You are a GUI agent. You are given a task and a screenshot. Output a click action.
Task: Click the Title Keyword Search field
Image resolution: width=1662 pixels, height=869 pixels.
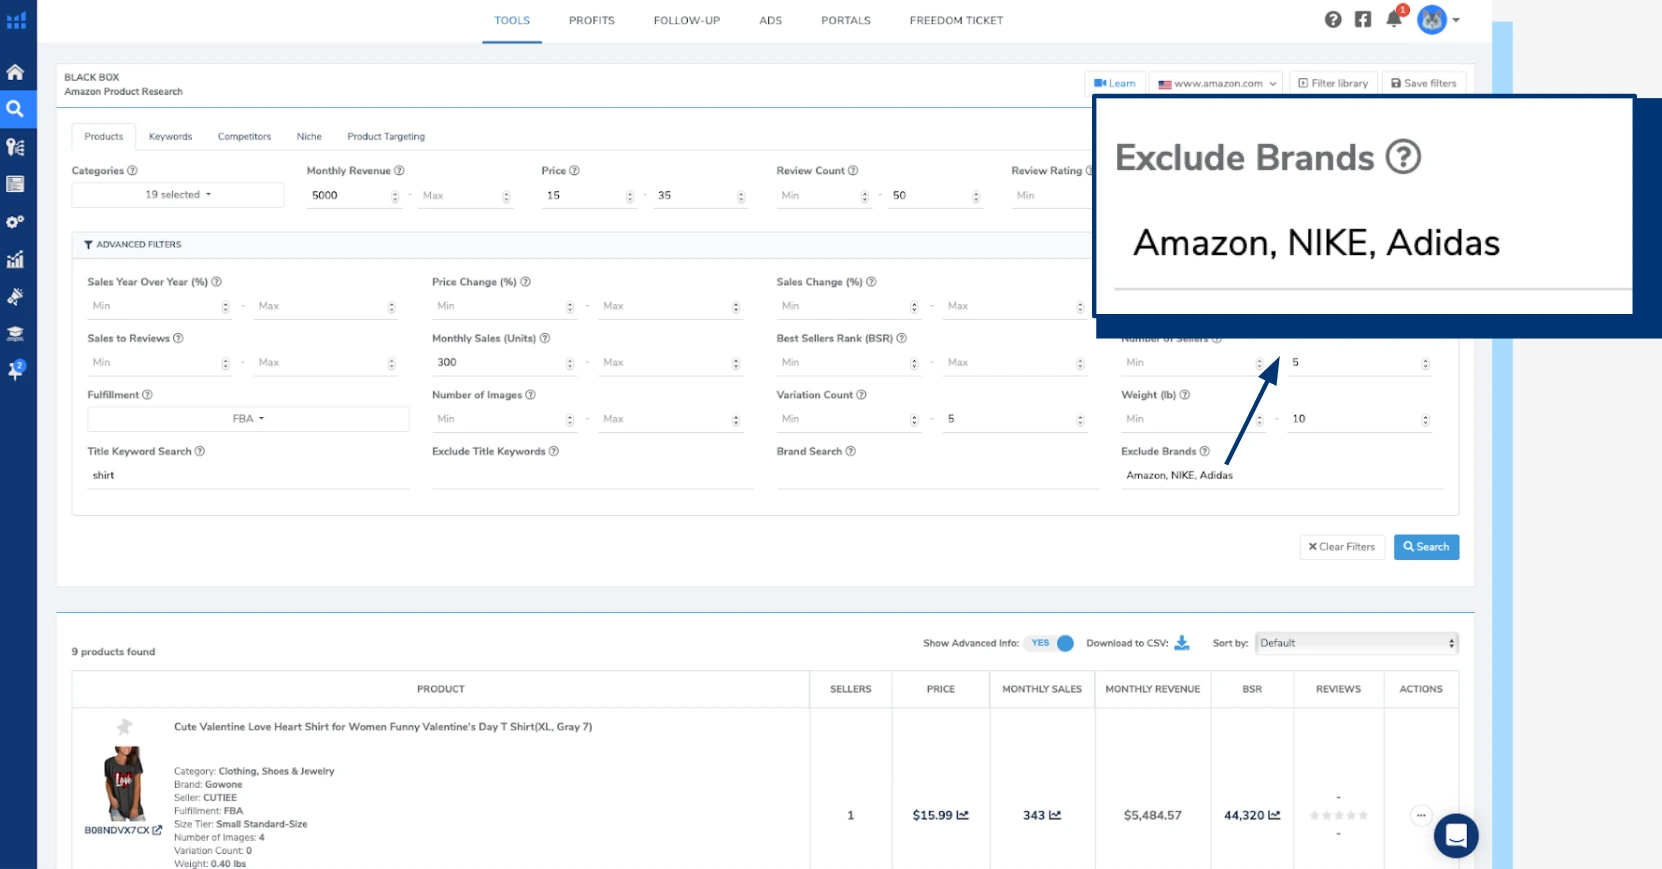click(248, 476)
